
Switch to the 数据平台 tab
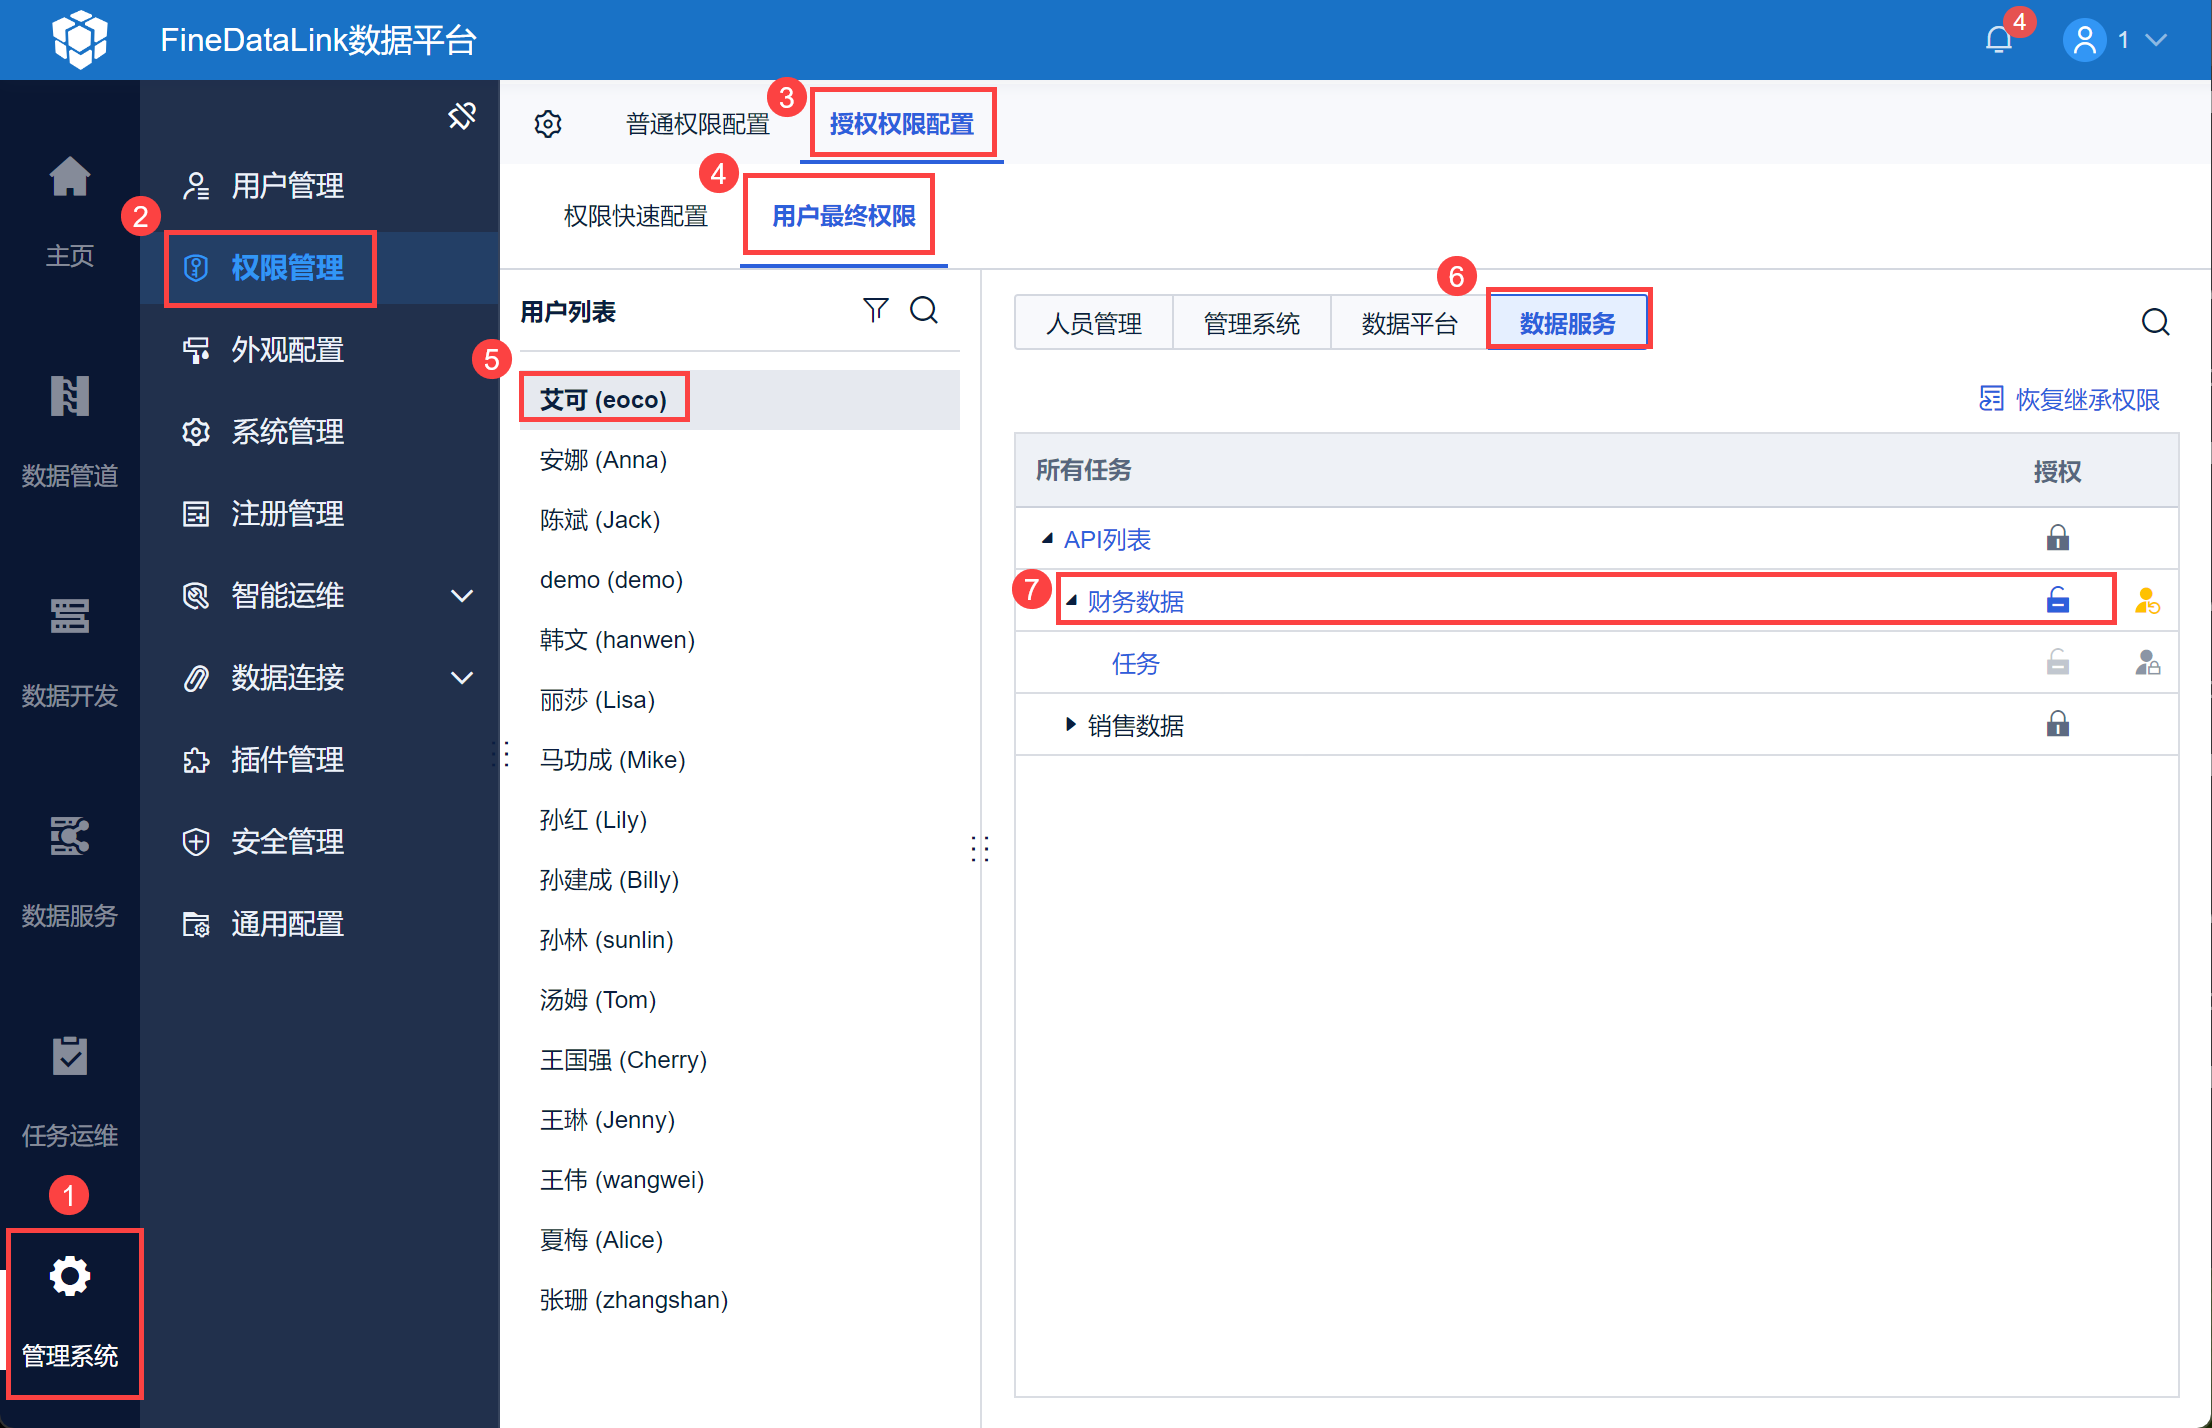1409,323
